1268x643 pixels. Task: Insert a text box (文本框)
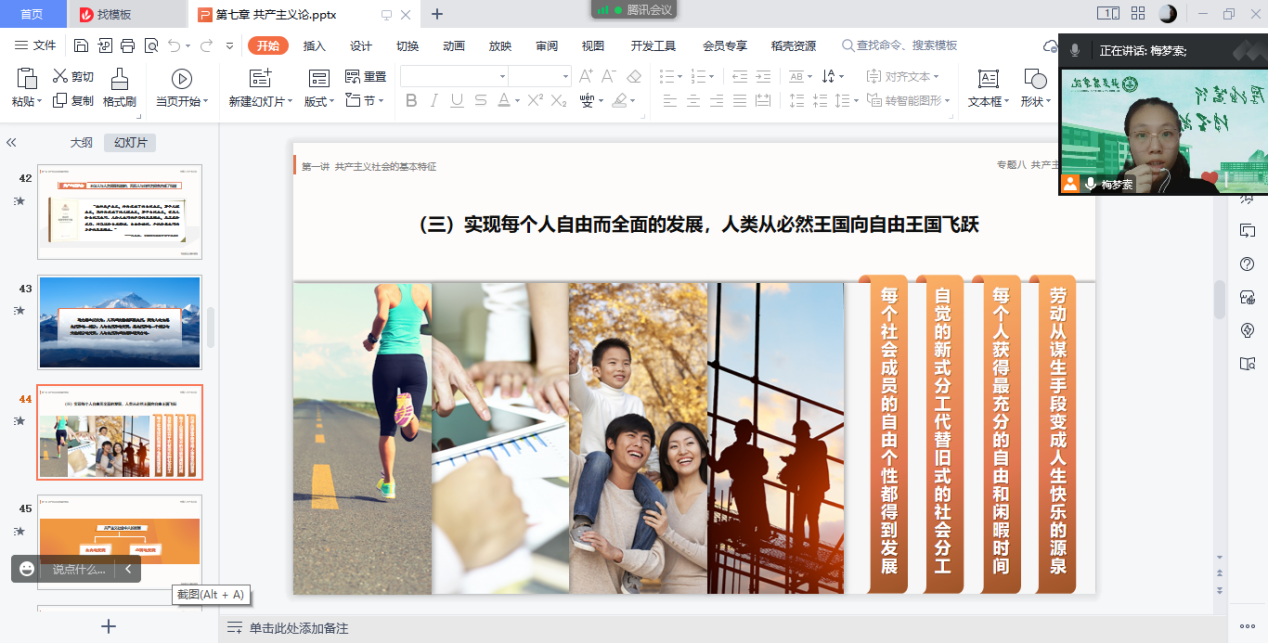tap(988, 80)
